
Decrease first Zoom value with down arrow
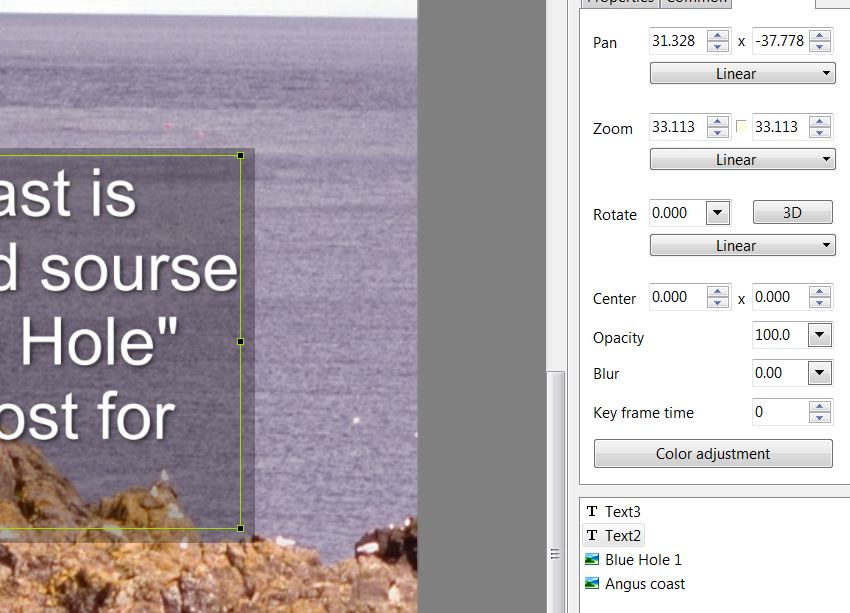718,133
